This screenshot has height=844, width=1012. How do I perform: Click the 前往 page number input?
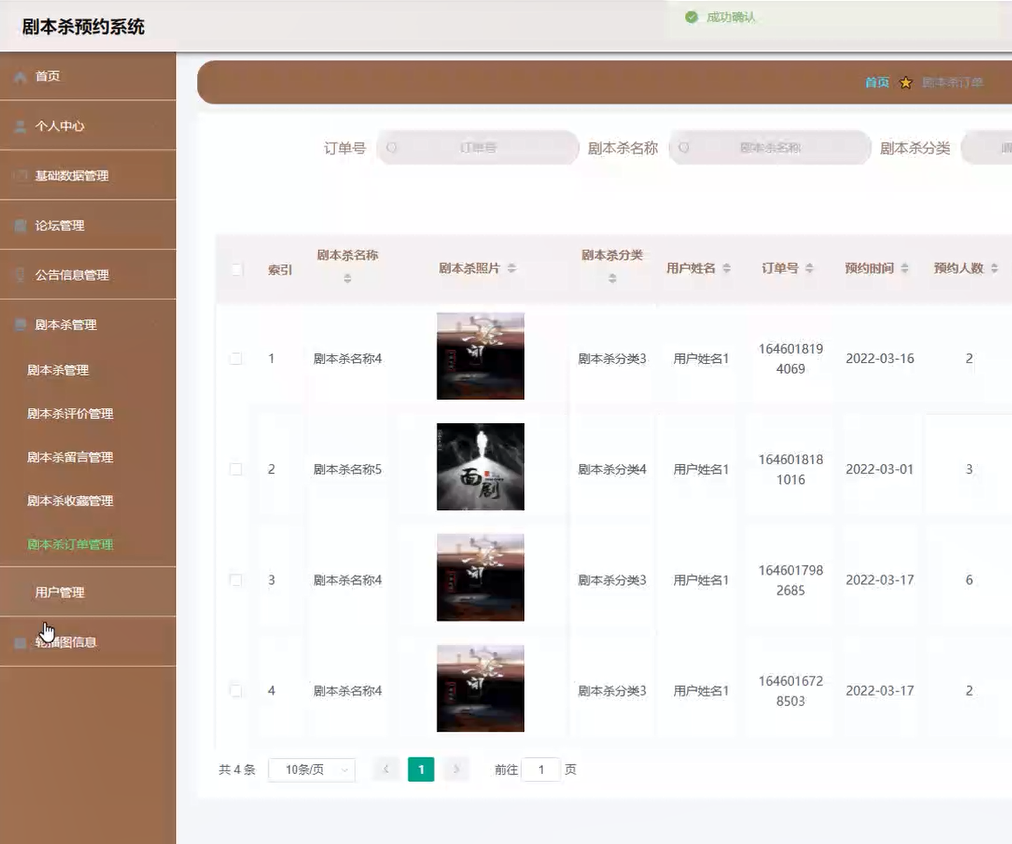point(541,770)
